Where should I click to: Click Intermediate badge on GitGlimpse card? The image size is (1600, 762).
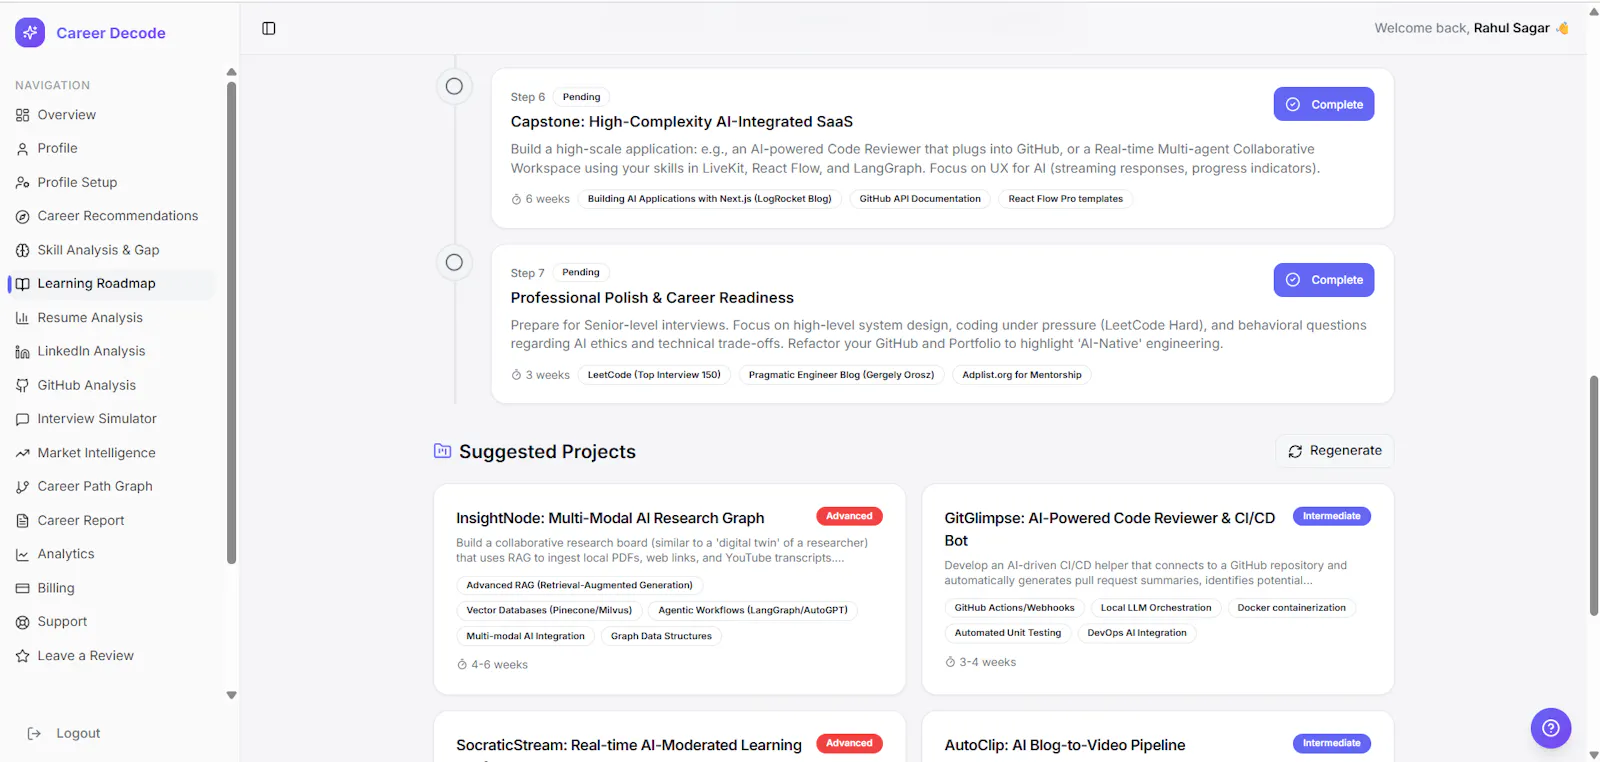point(1331,516)
